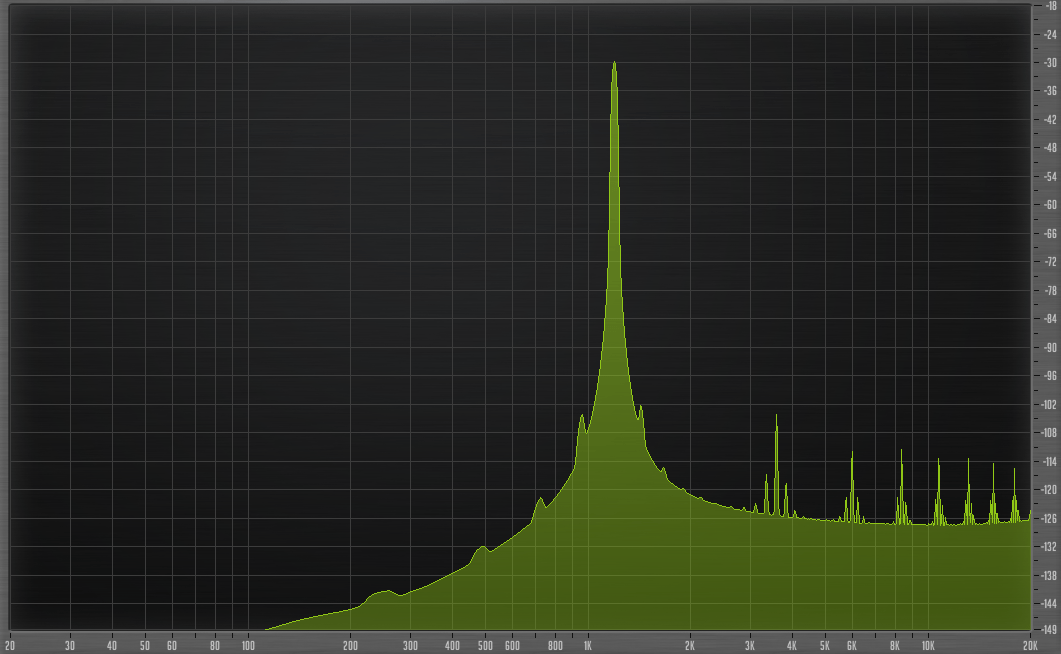Click the -102 dB level scale label

tap(1050, 405)
